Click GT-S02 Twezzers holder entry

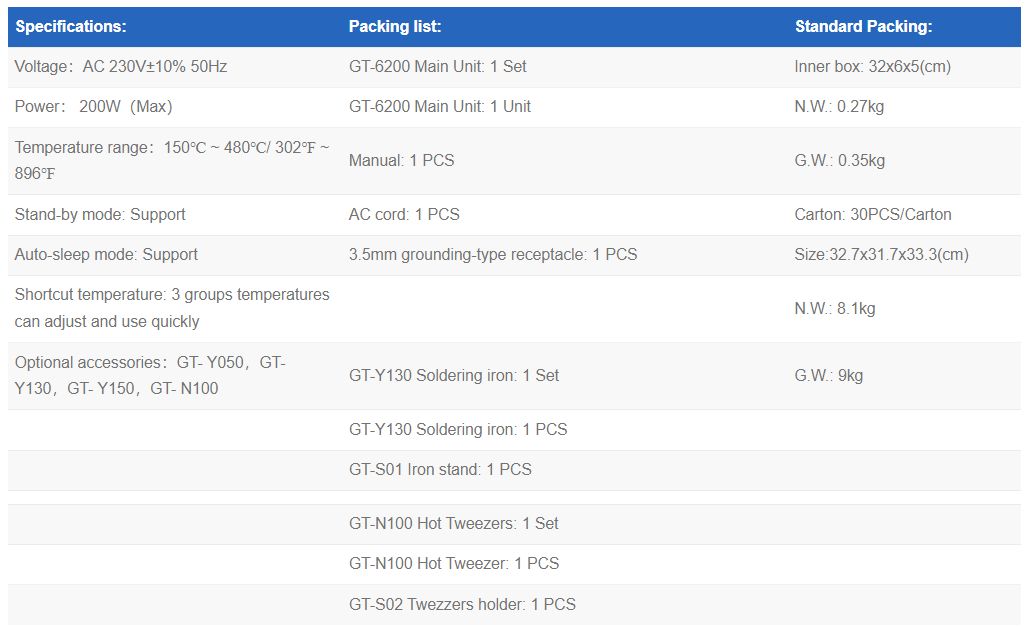click(462, 605)
